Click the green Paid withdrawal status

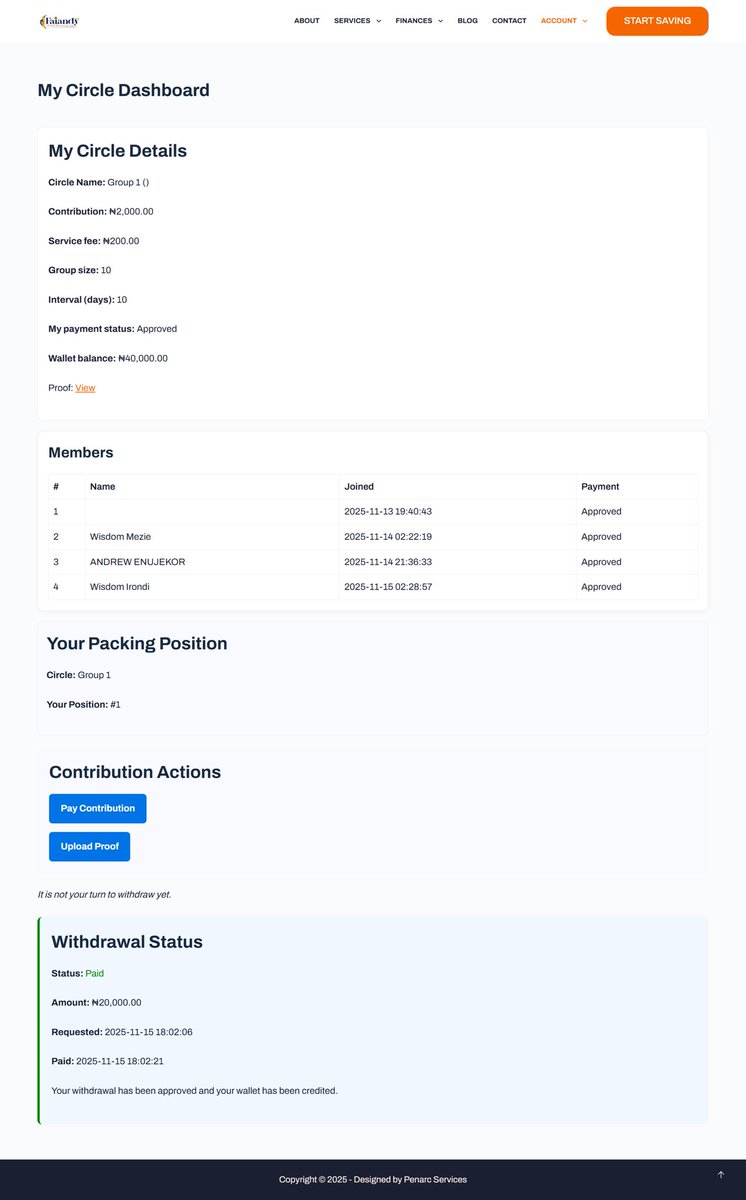tap(94, 973)
